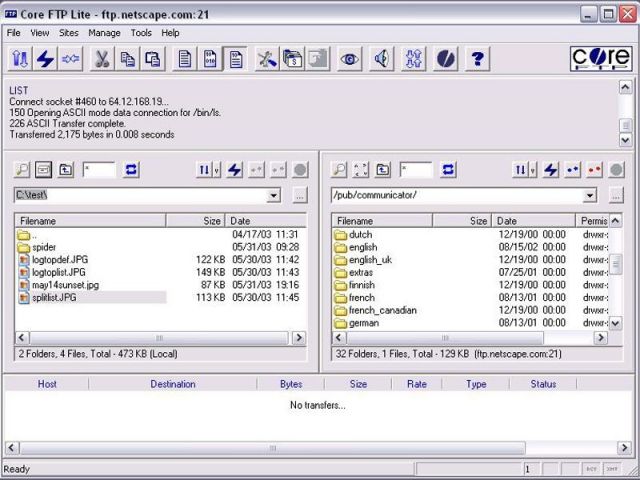The height and width of the screenshot is (480, 640).
Task: Click remote pane lightning quick-transfer icon
Action: (551, 170)
